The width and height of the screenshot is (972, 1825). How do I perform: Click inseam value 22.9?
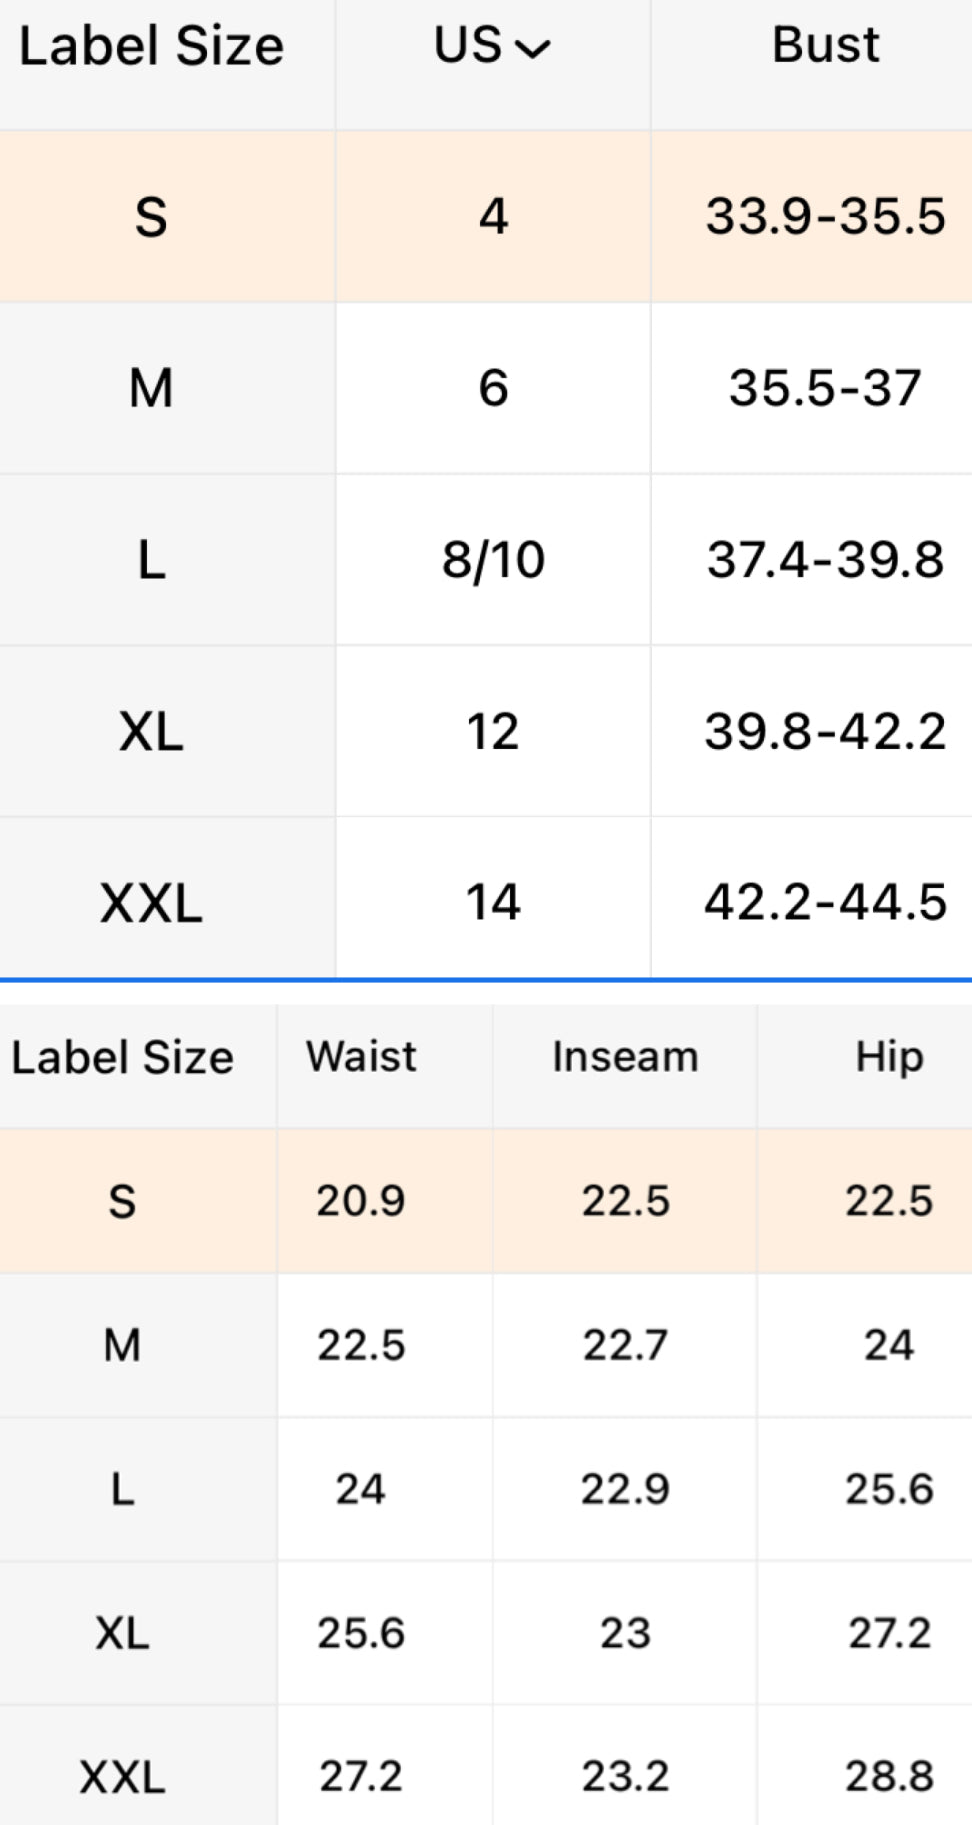click(x=625, y=1489)
